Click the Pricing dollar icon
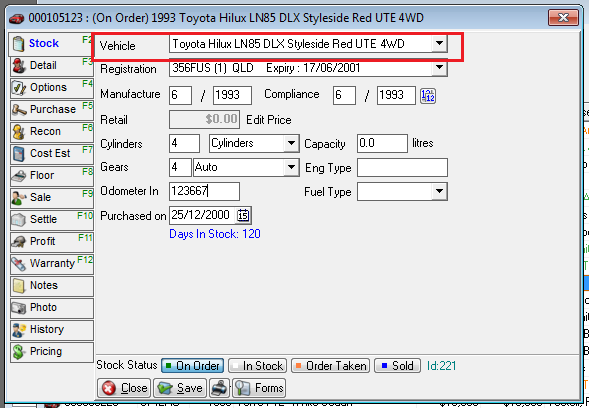Image resolution: width=589 pixels, height=408 pixels. 18,352
